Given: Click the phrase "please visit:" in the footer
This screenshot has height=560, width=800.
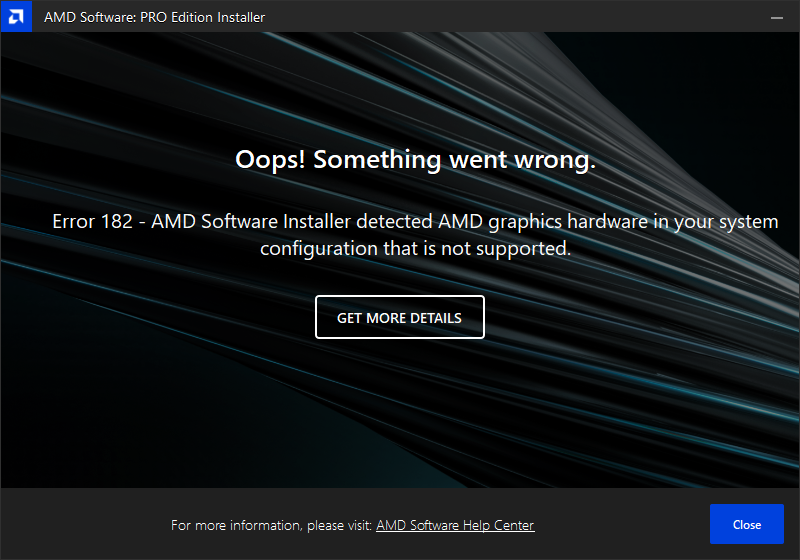Looking at the screenshot, I should point(340,526).
